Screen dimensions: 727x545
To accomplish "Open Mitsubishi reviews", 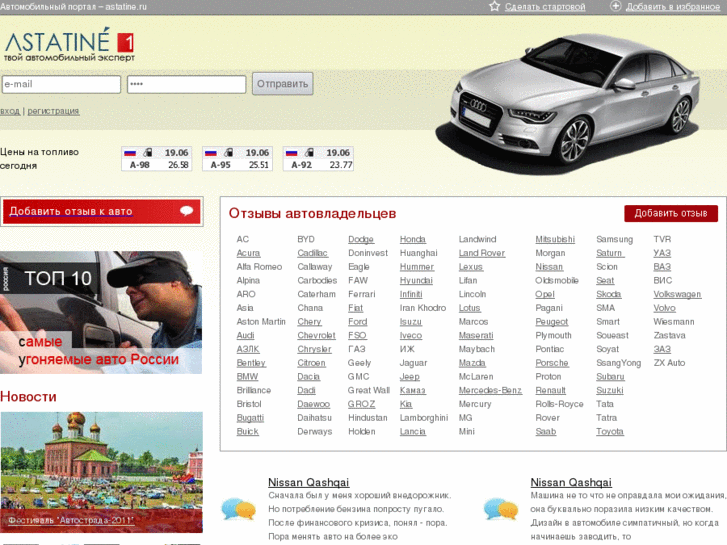I will point(555,239).
